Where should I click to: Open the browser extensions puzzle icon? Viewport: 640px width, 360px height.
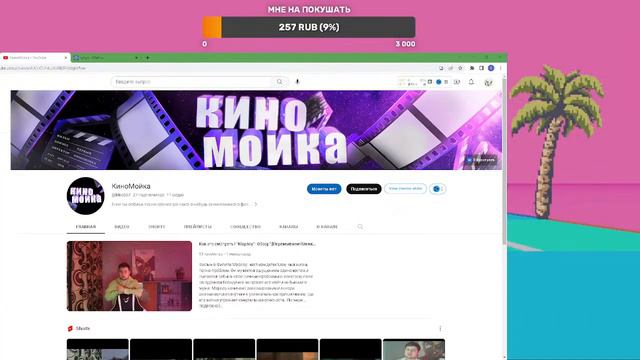pyautogui.click(x=472, y=68)
